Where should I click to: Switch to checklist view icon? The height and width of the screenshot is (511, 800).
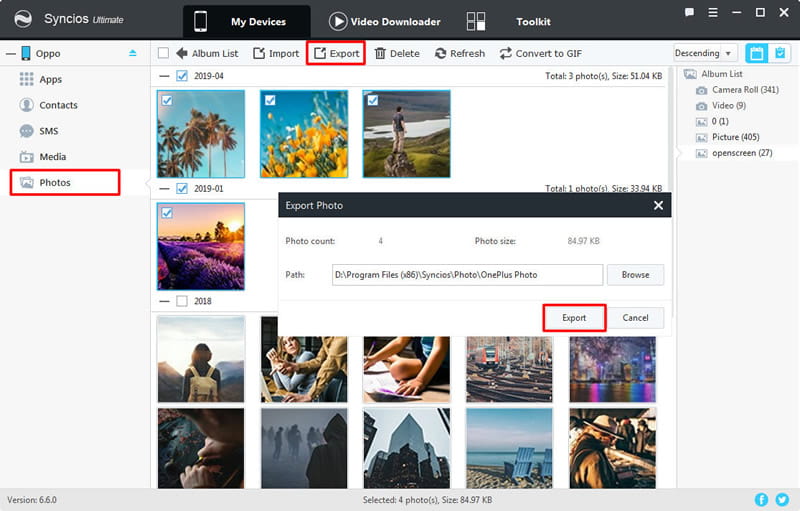pos(780,53)
